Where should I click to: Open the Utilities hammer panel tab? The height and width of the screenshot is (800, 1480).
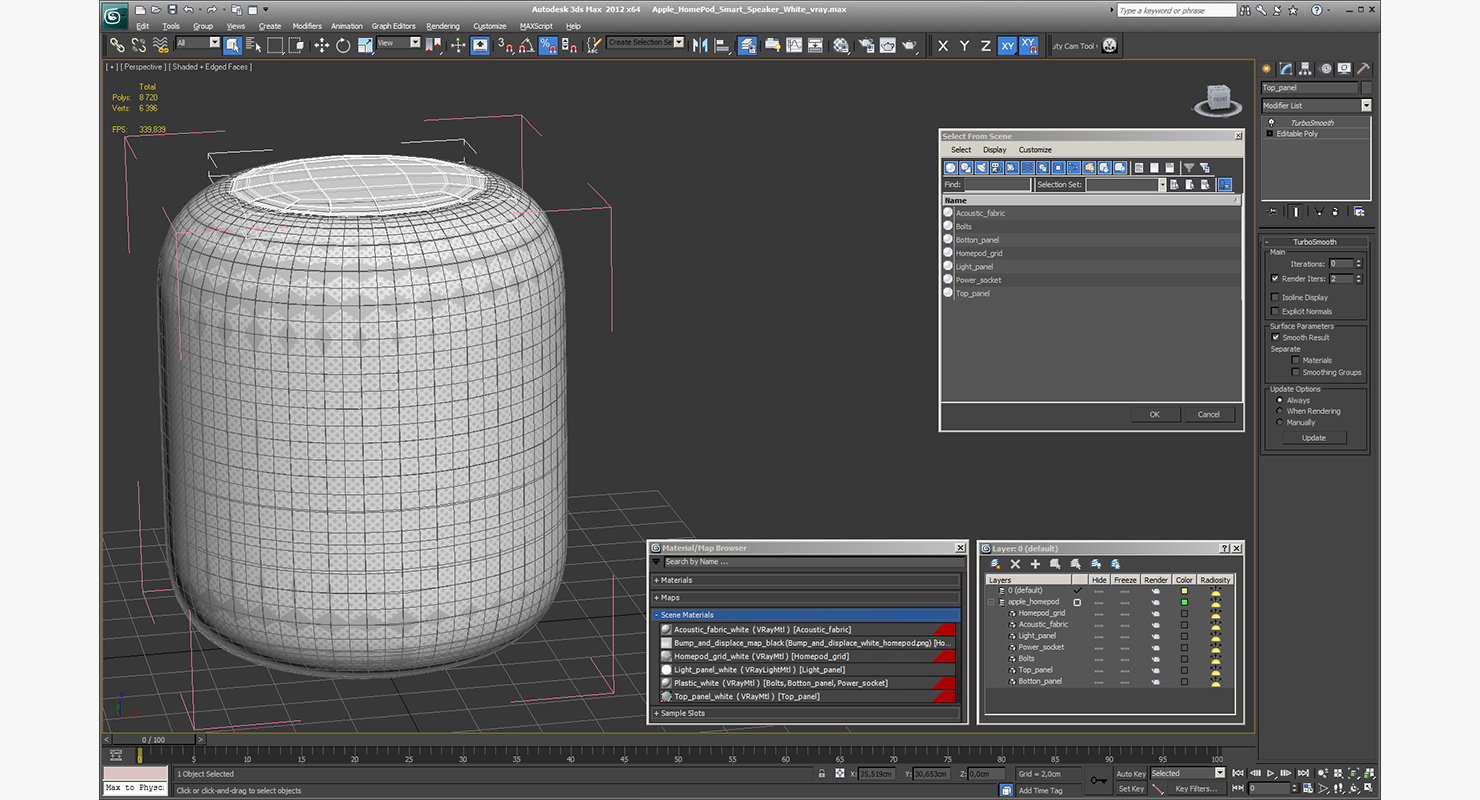1362,69
